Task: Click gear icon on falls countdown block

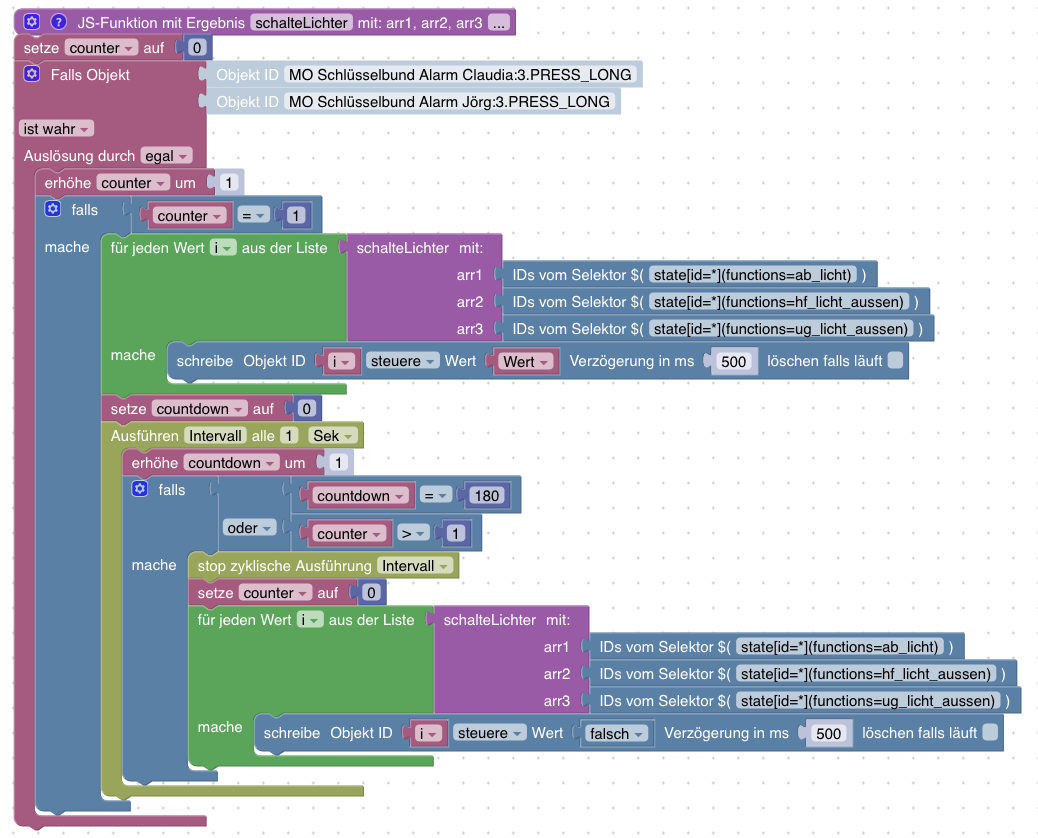Action: pyautogui.click(x=140, y=489)
